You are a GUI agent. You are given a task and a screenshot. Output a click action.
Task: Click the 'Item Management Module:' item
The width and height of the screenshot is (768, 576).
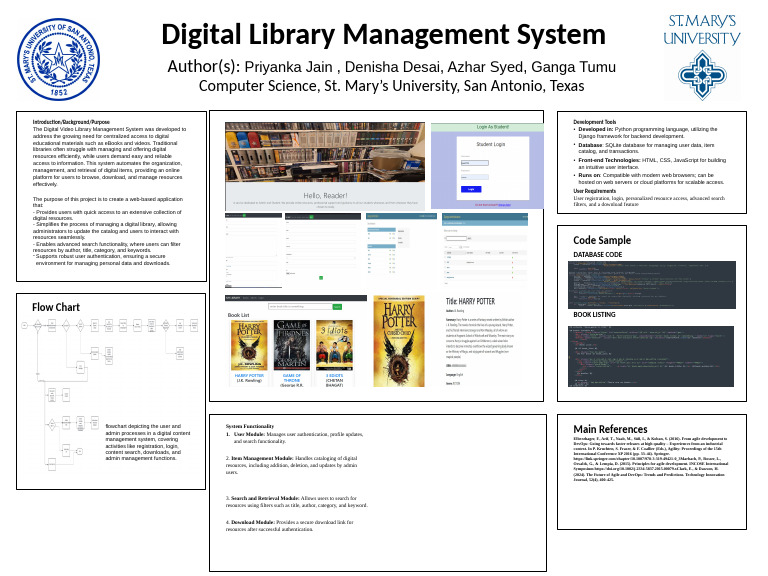(291, 465)
